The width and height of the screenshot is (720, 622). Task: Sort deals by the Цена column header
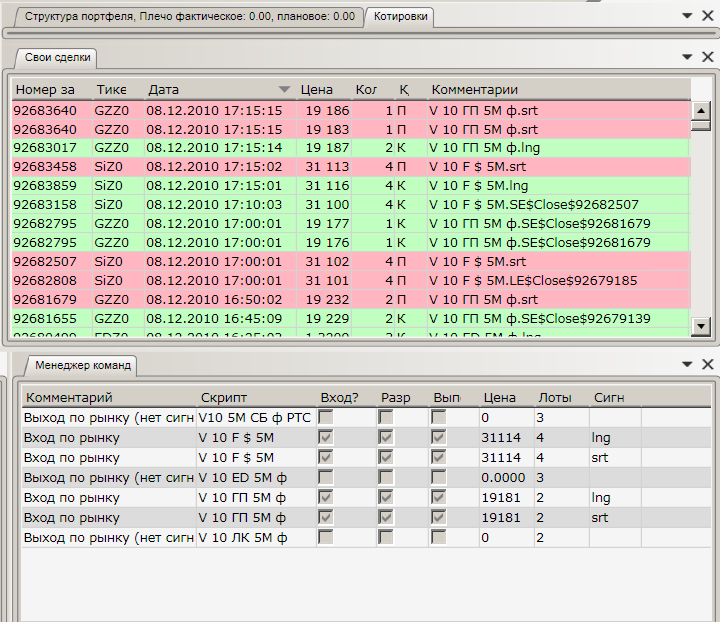point(317,90)
